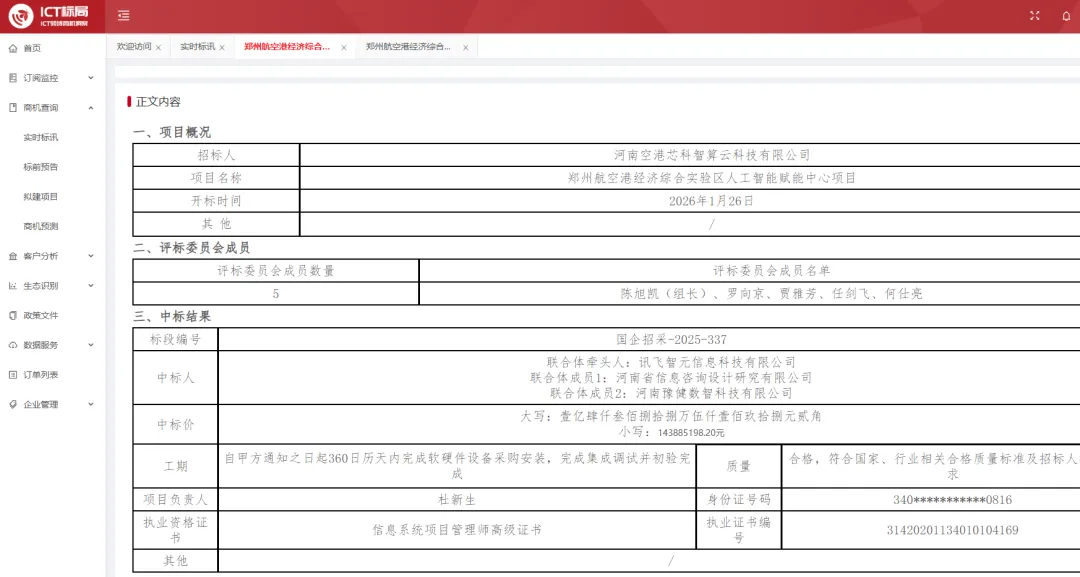Collapse the sidebar with the hamburger icon
The height and width of the screenshot is (577, 1080).
coord(123,16)
